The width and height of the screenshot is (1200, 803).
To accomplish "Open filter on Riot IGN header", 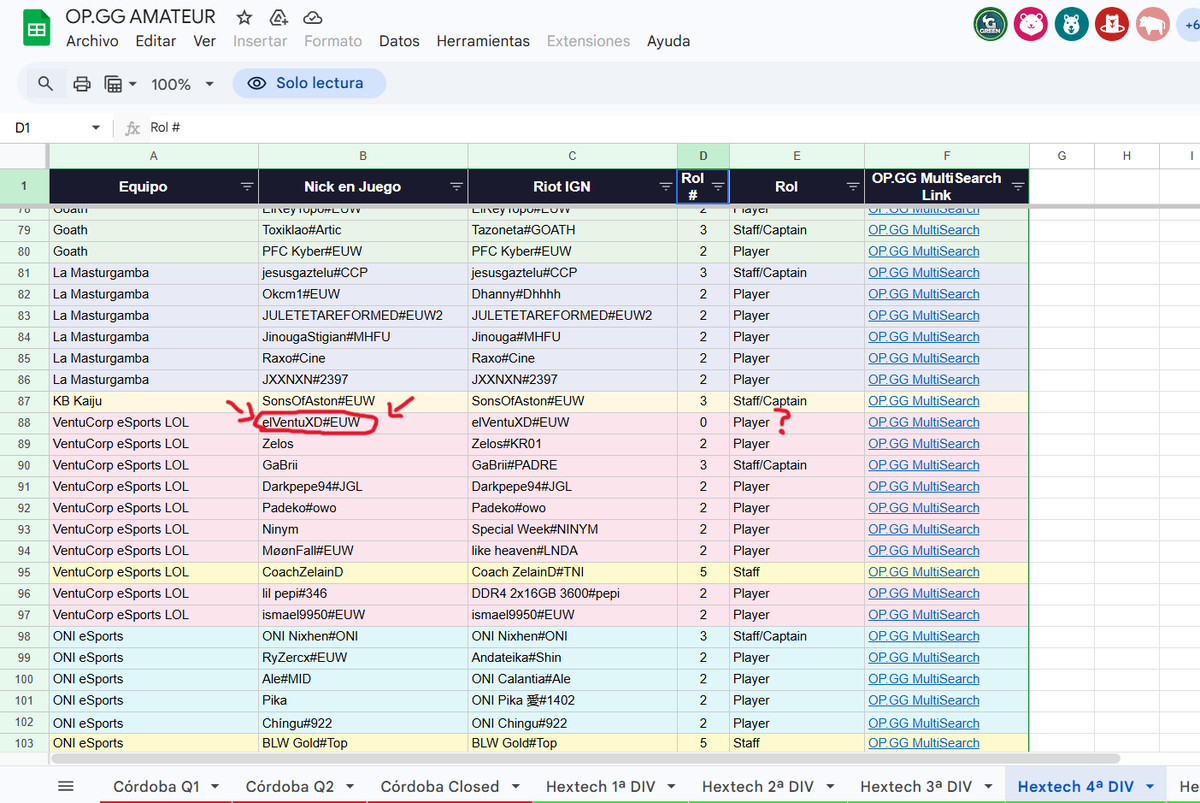I will point(666,186).
